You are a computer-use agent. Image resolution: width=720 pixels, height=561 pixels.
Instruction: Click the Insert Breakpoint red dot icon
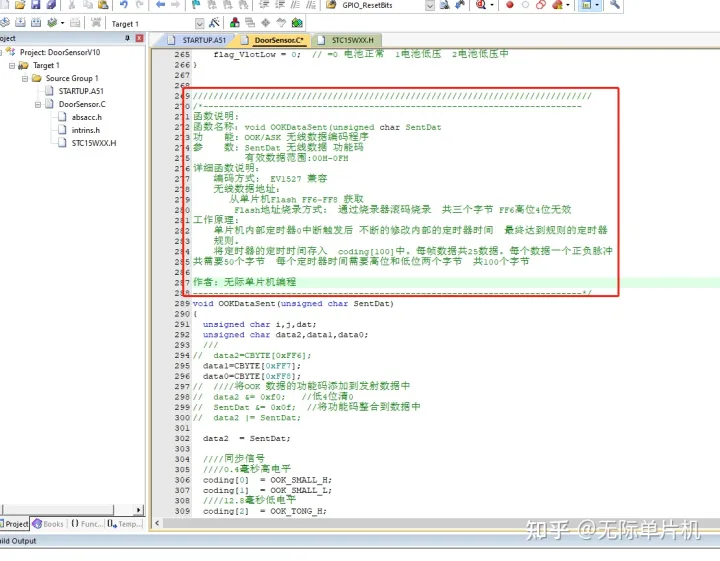coord(509,5)
